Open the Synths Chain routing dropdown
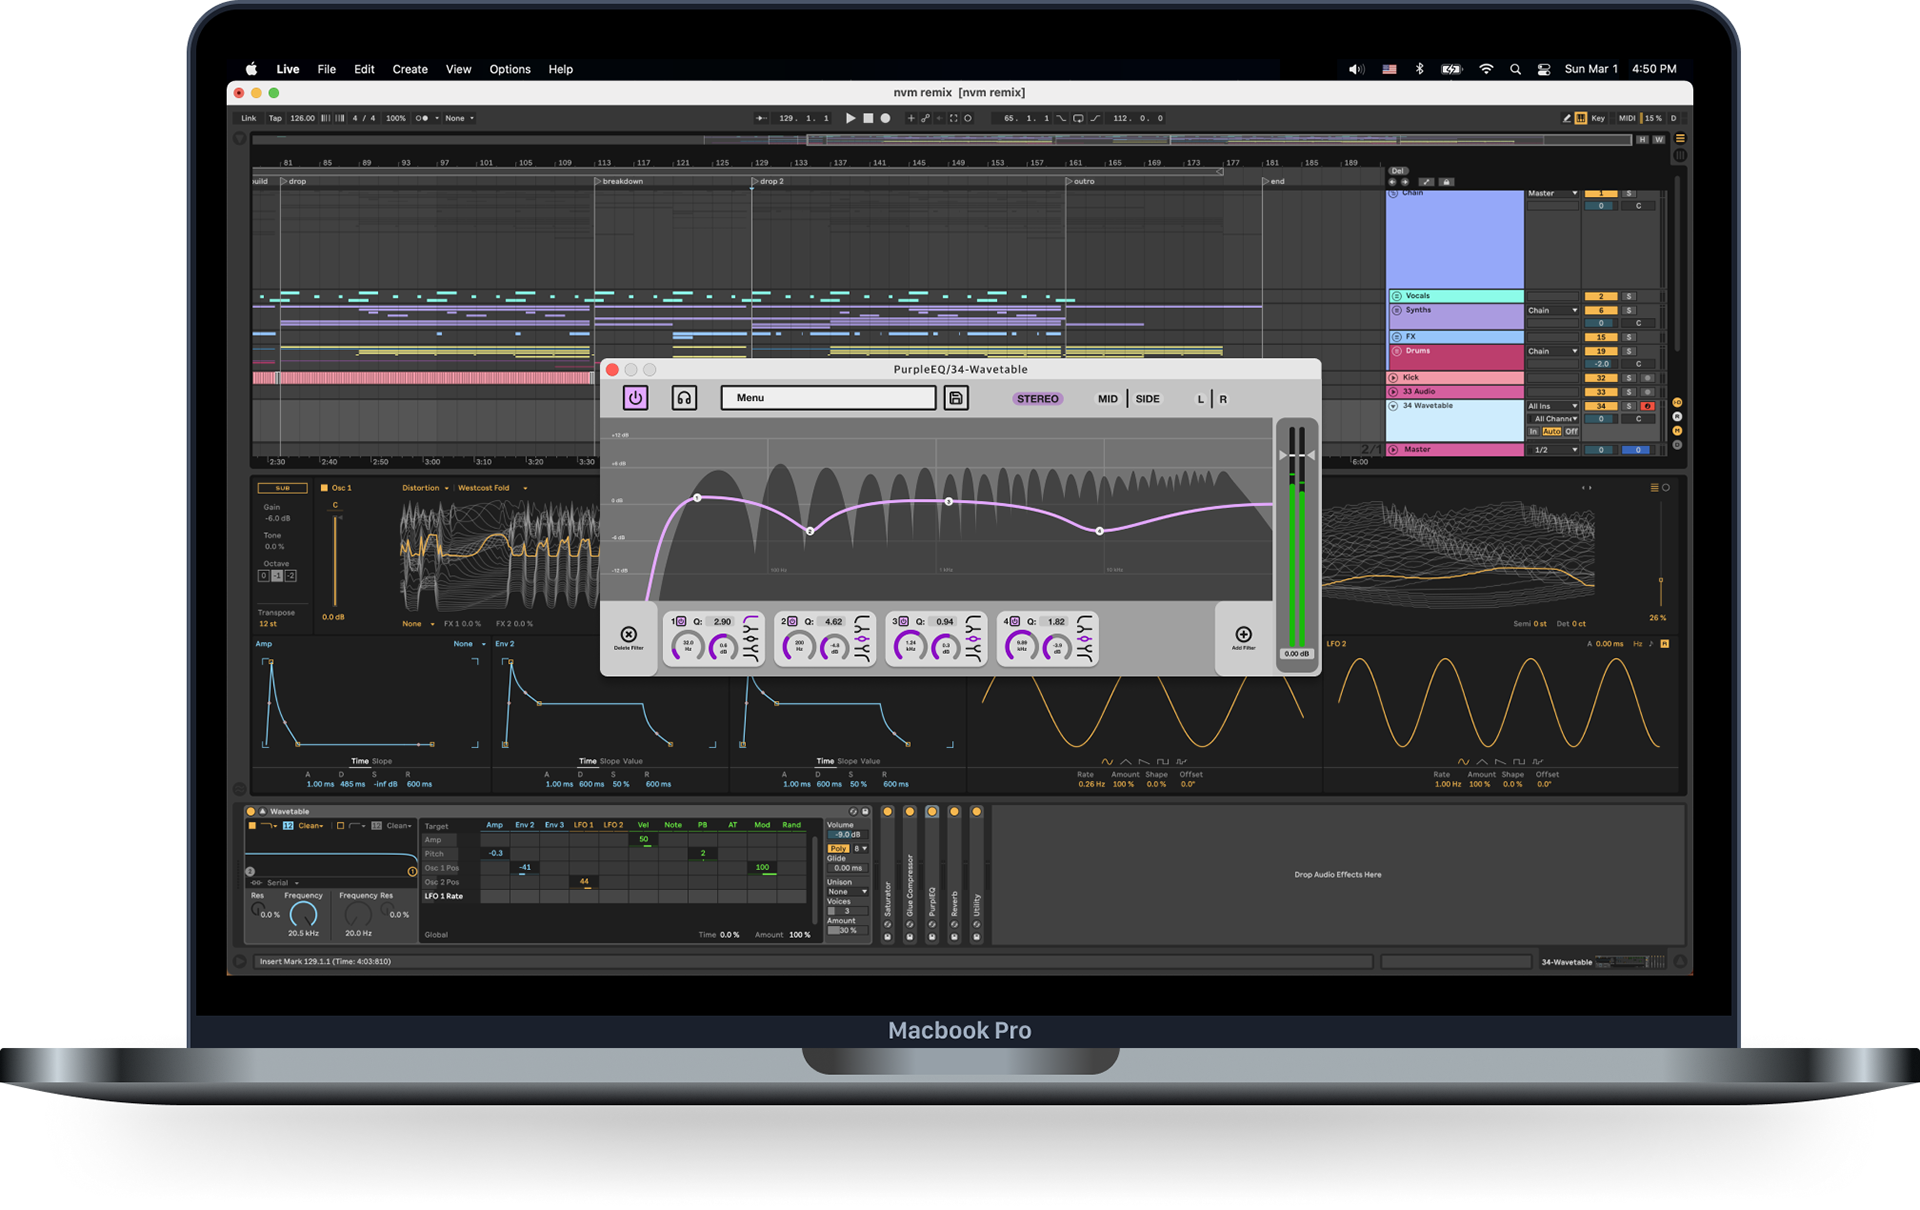This screenshot has height=1210, width=1920. [1553, 310]
